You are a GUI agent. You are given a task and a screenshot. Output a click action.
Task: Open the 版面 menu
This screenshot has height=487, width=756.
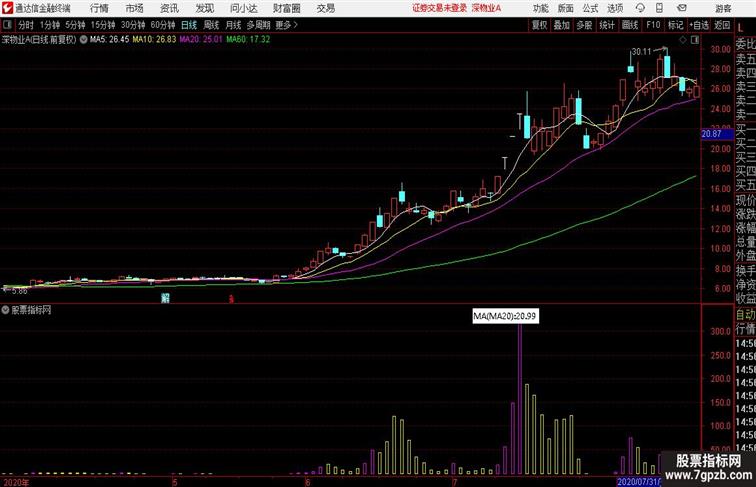coord(566,8)
